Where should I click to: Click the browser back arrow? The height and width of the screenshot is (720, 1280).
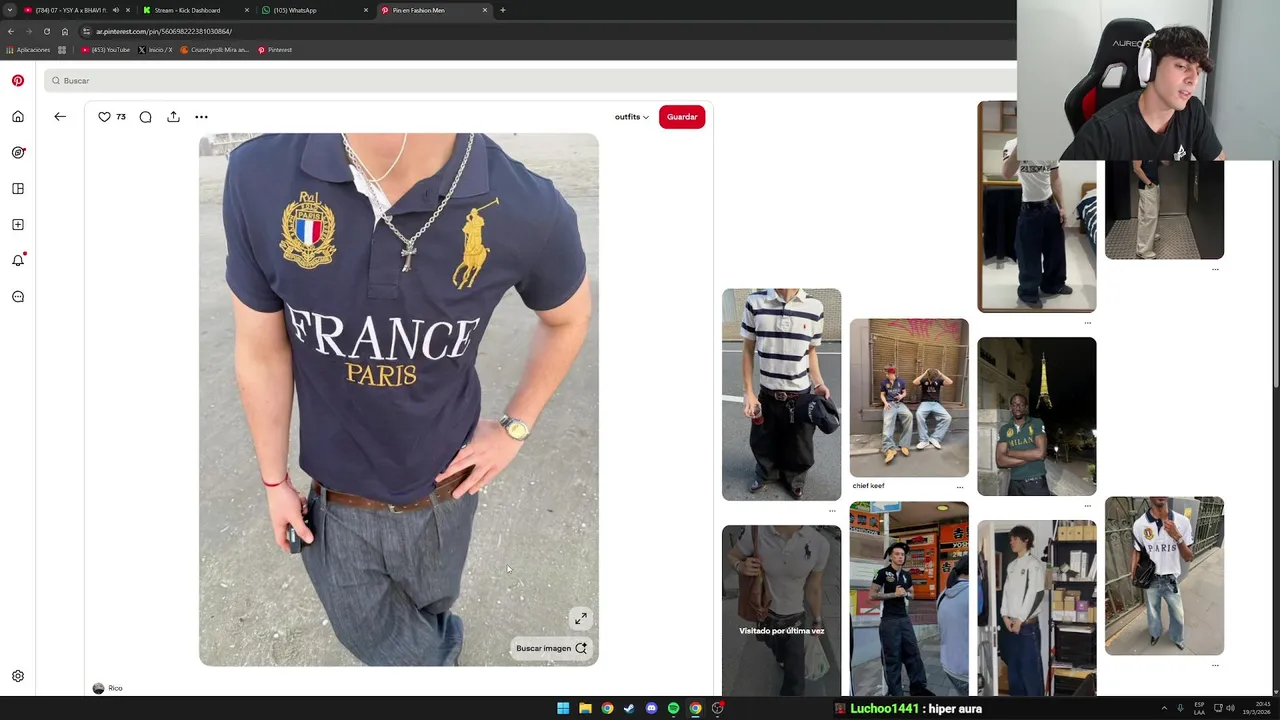point(11,31)
